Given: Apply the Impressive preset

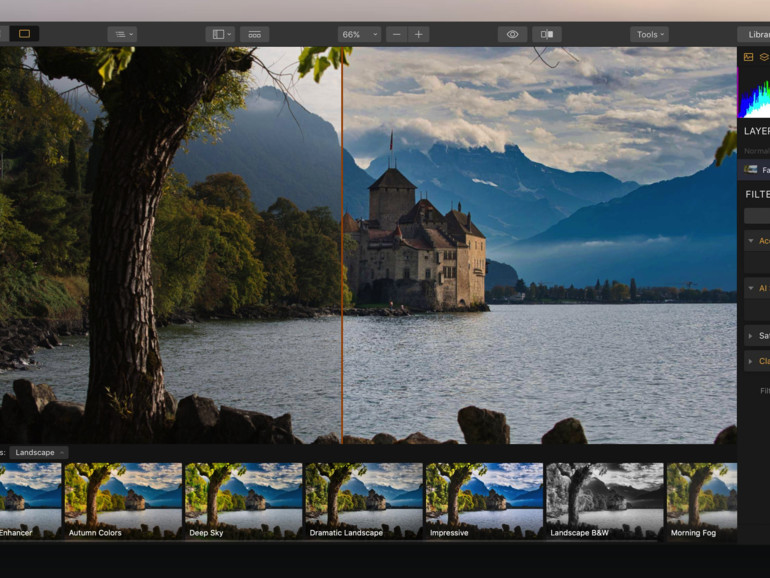Looking at the screenshot, I should click(x=484, y=501).
